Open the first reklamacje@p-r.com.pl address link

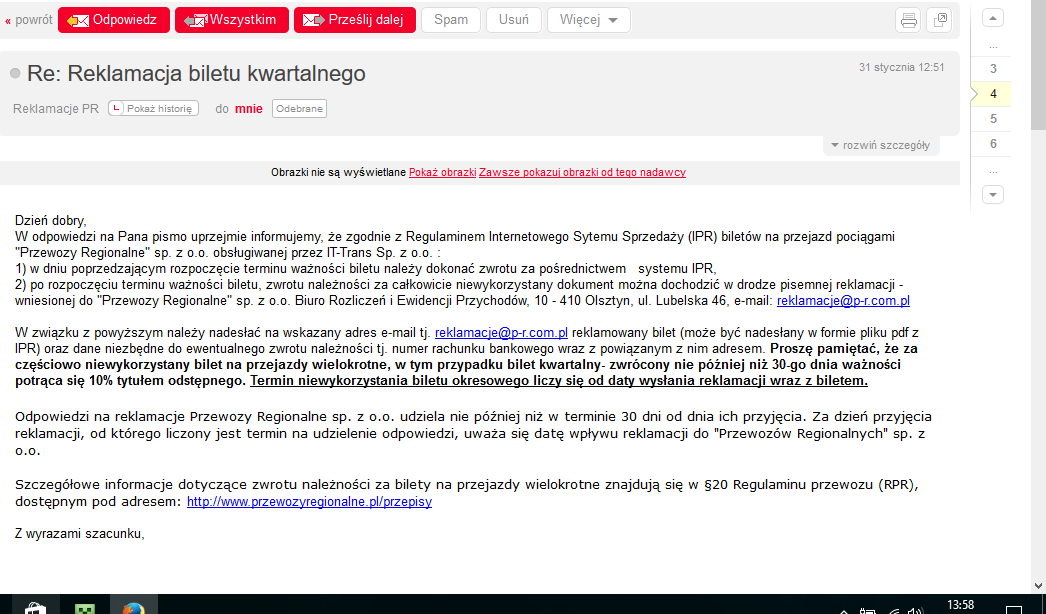pyautogui.click(x=843, y=300)
